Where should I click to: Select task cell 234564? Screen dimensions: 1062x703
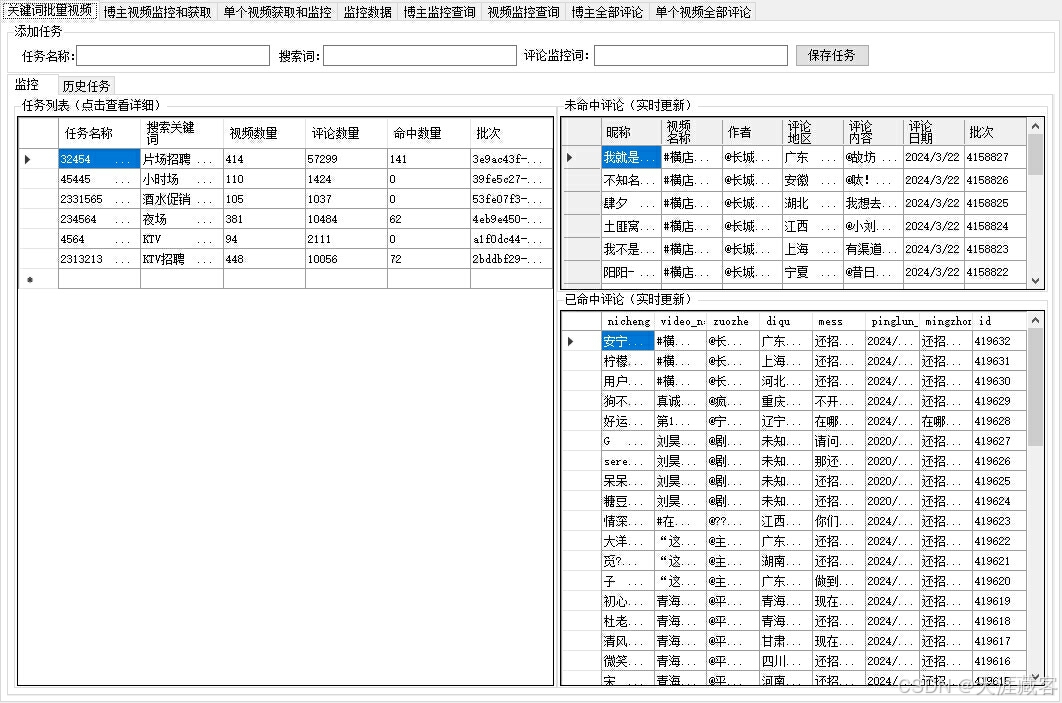point(100,219)
